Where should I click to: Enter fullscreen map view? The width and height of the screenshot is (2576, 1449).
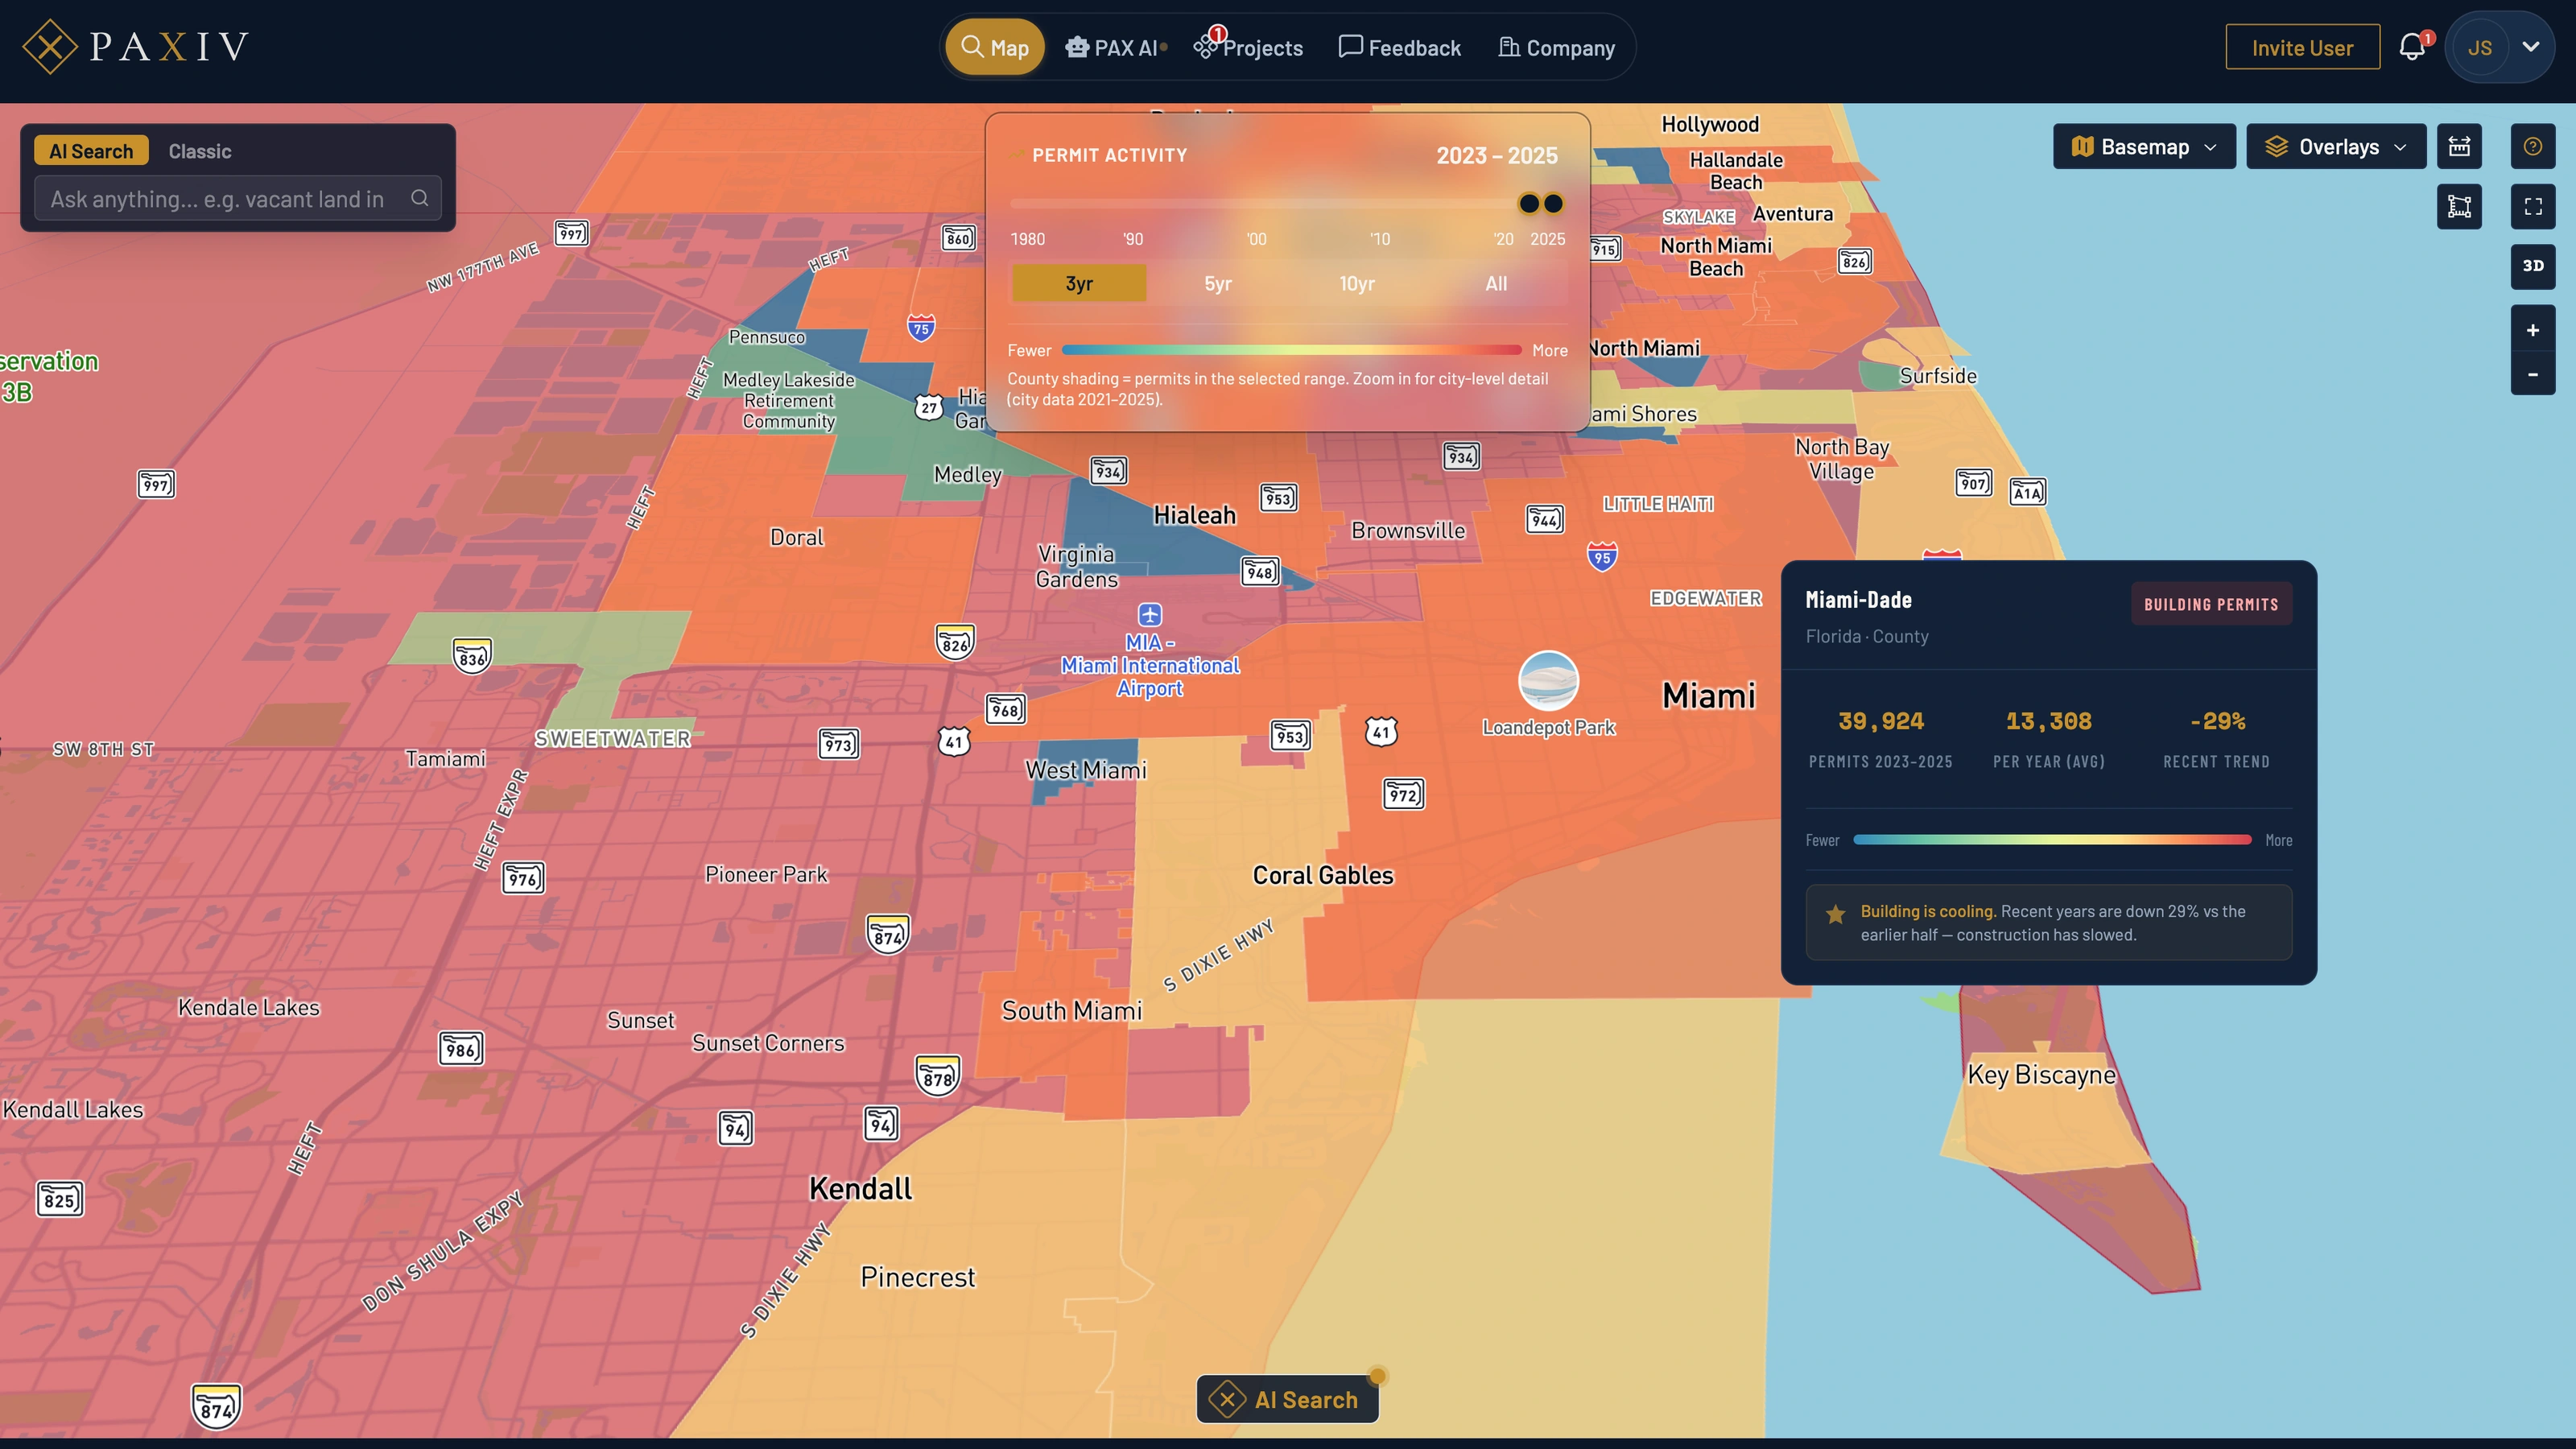pos(2533,207)
